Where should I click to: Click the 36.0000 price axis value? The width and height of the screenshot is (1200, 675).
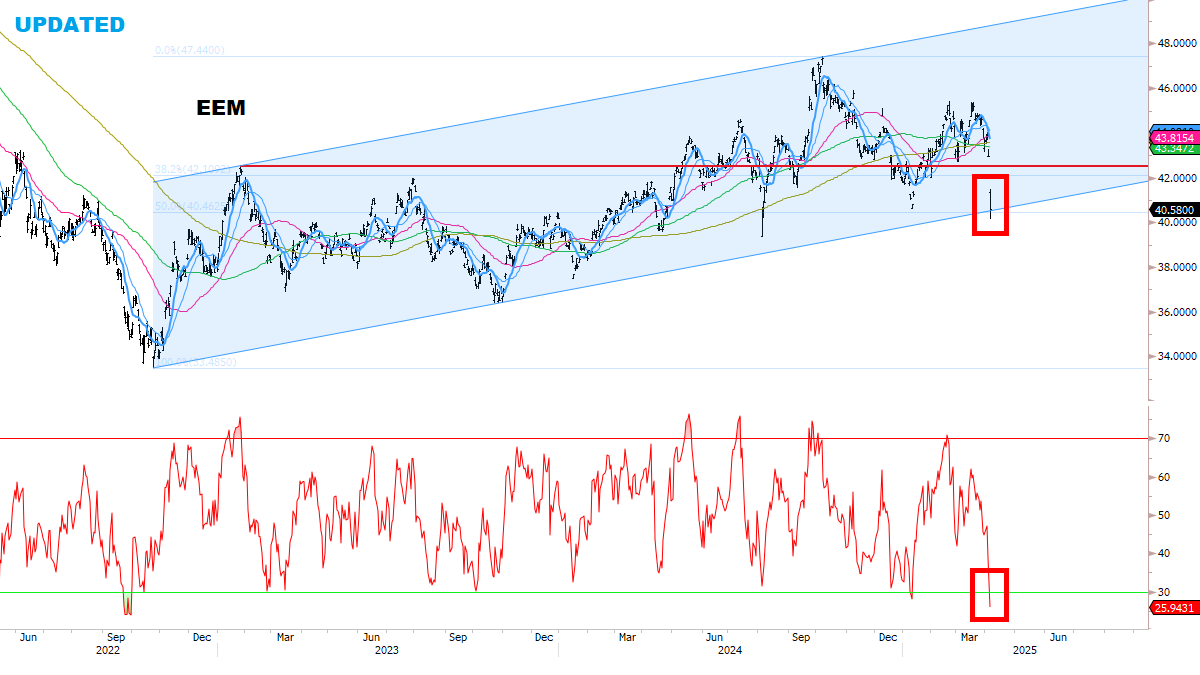(1175, 312)
